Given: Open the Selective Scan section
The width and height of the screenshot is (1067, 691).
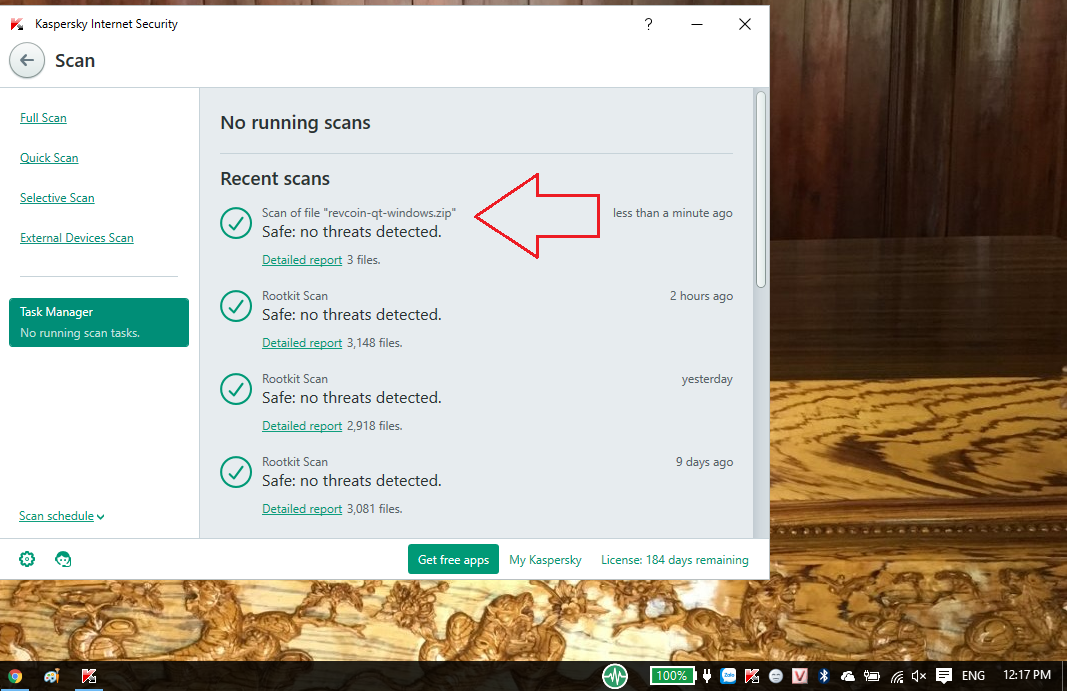Looking at the screenshot, I should (57, 198).
